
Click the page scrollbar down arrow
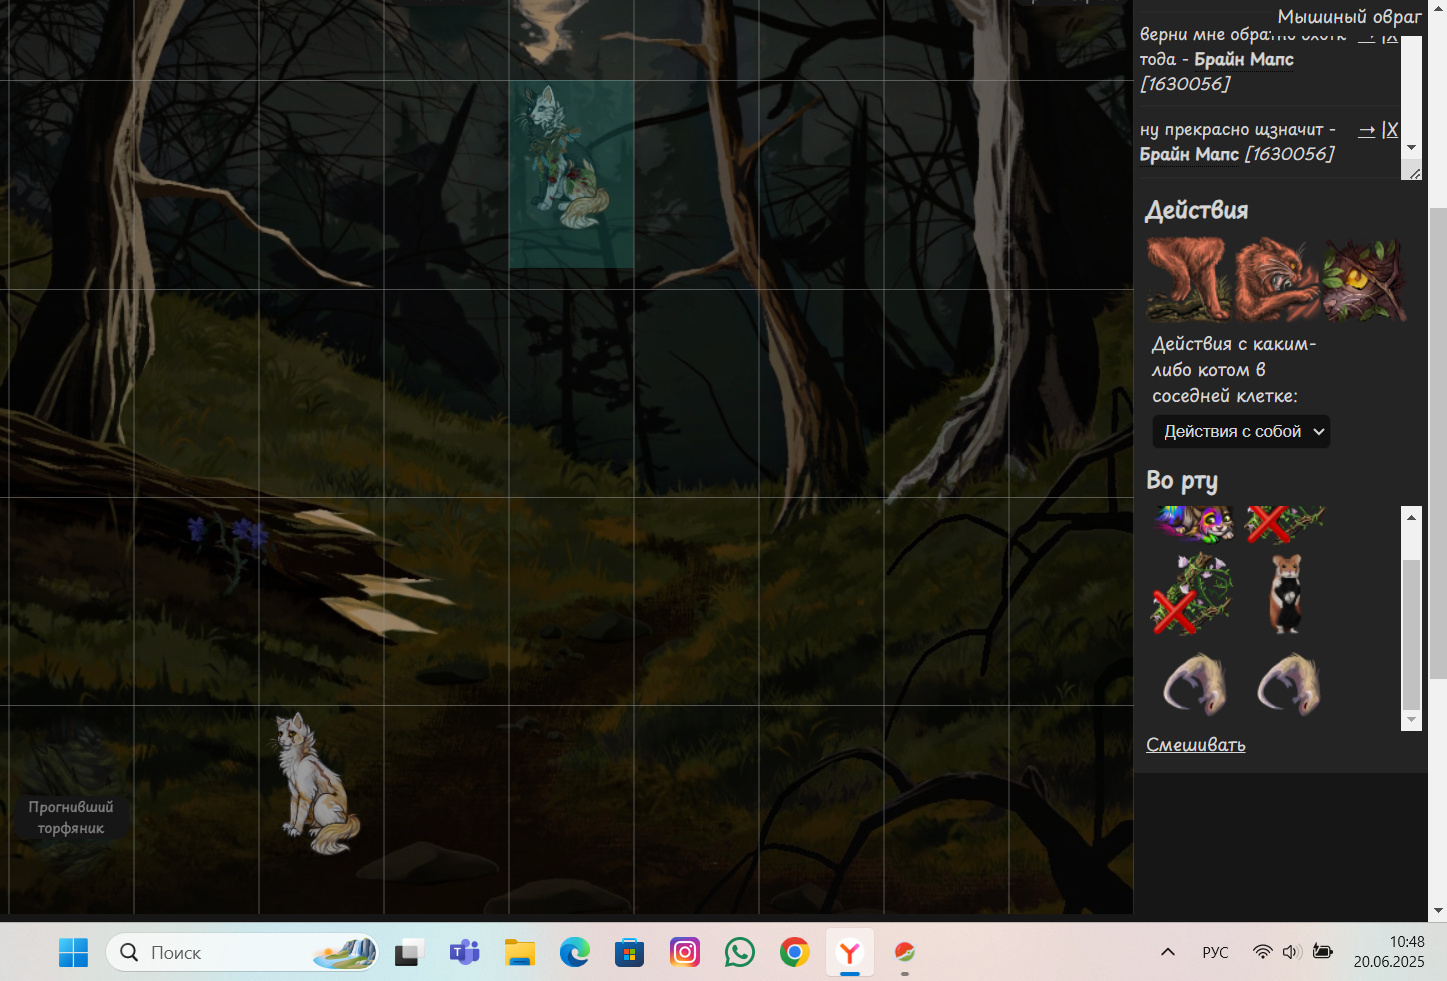click(1438, 911)
